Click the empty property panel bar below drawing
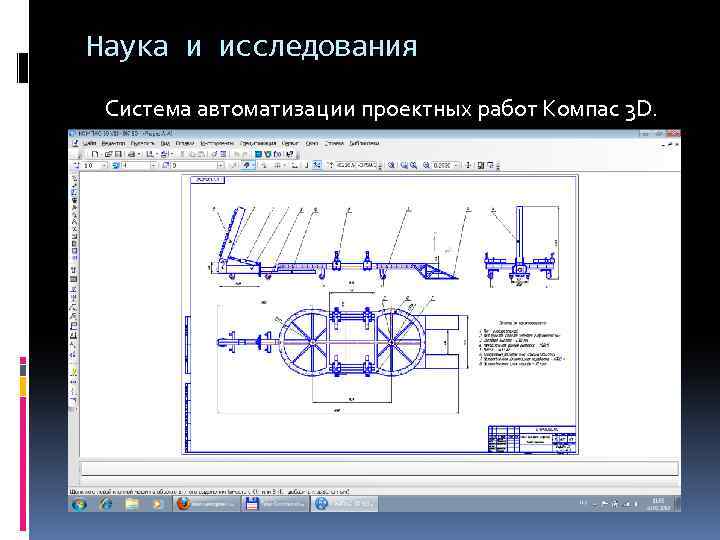This screenshot has height=540, width=720. click(x=379, y=468)
